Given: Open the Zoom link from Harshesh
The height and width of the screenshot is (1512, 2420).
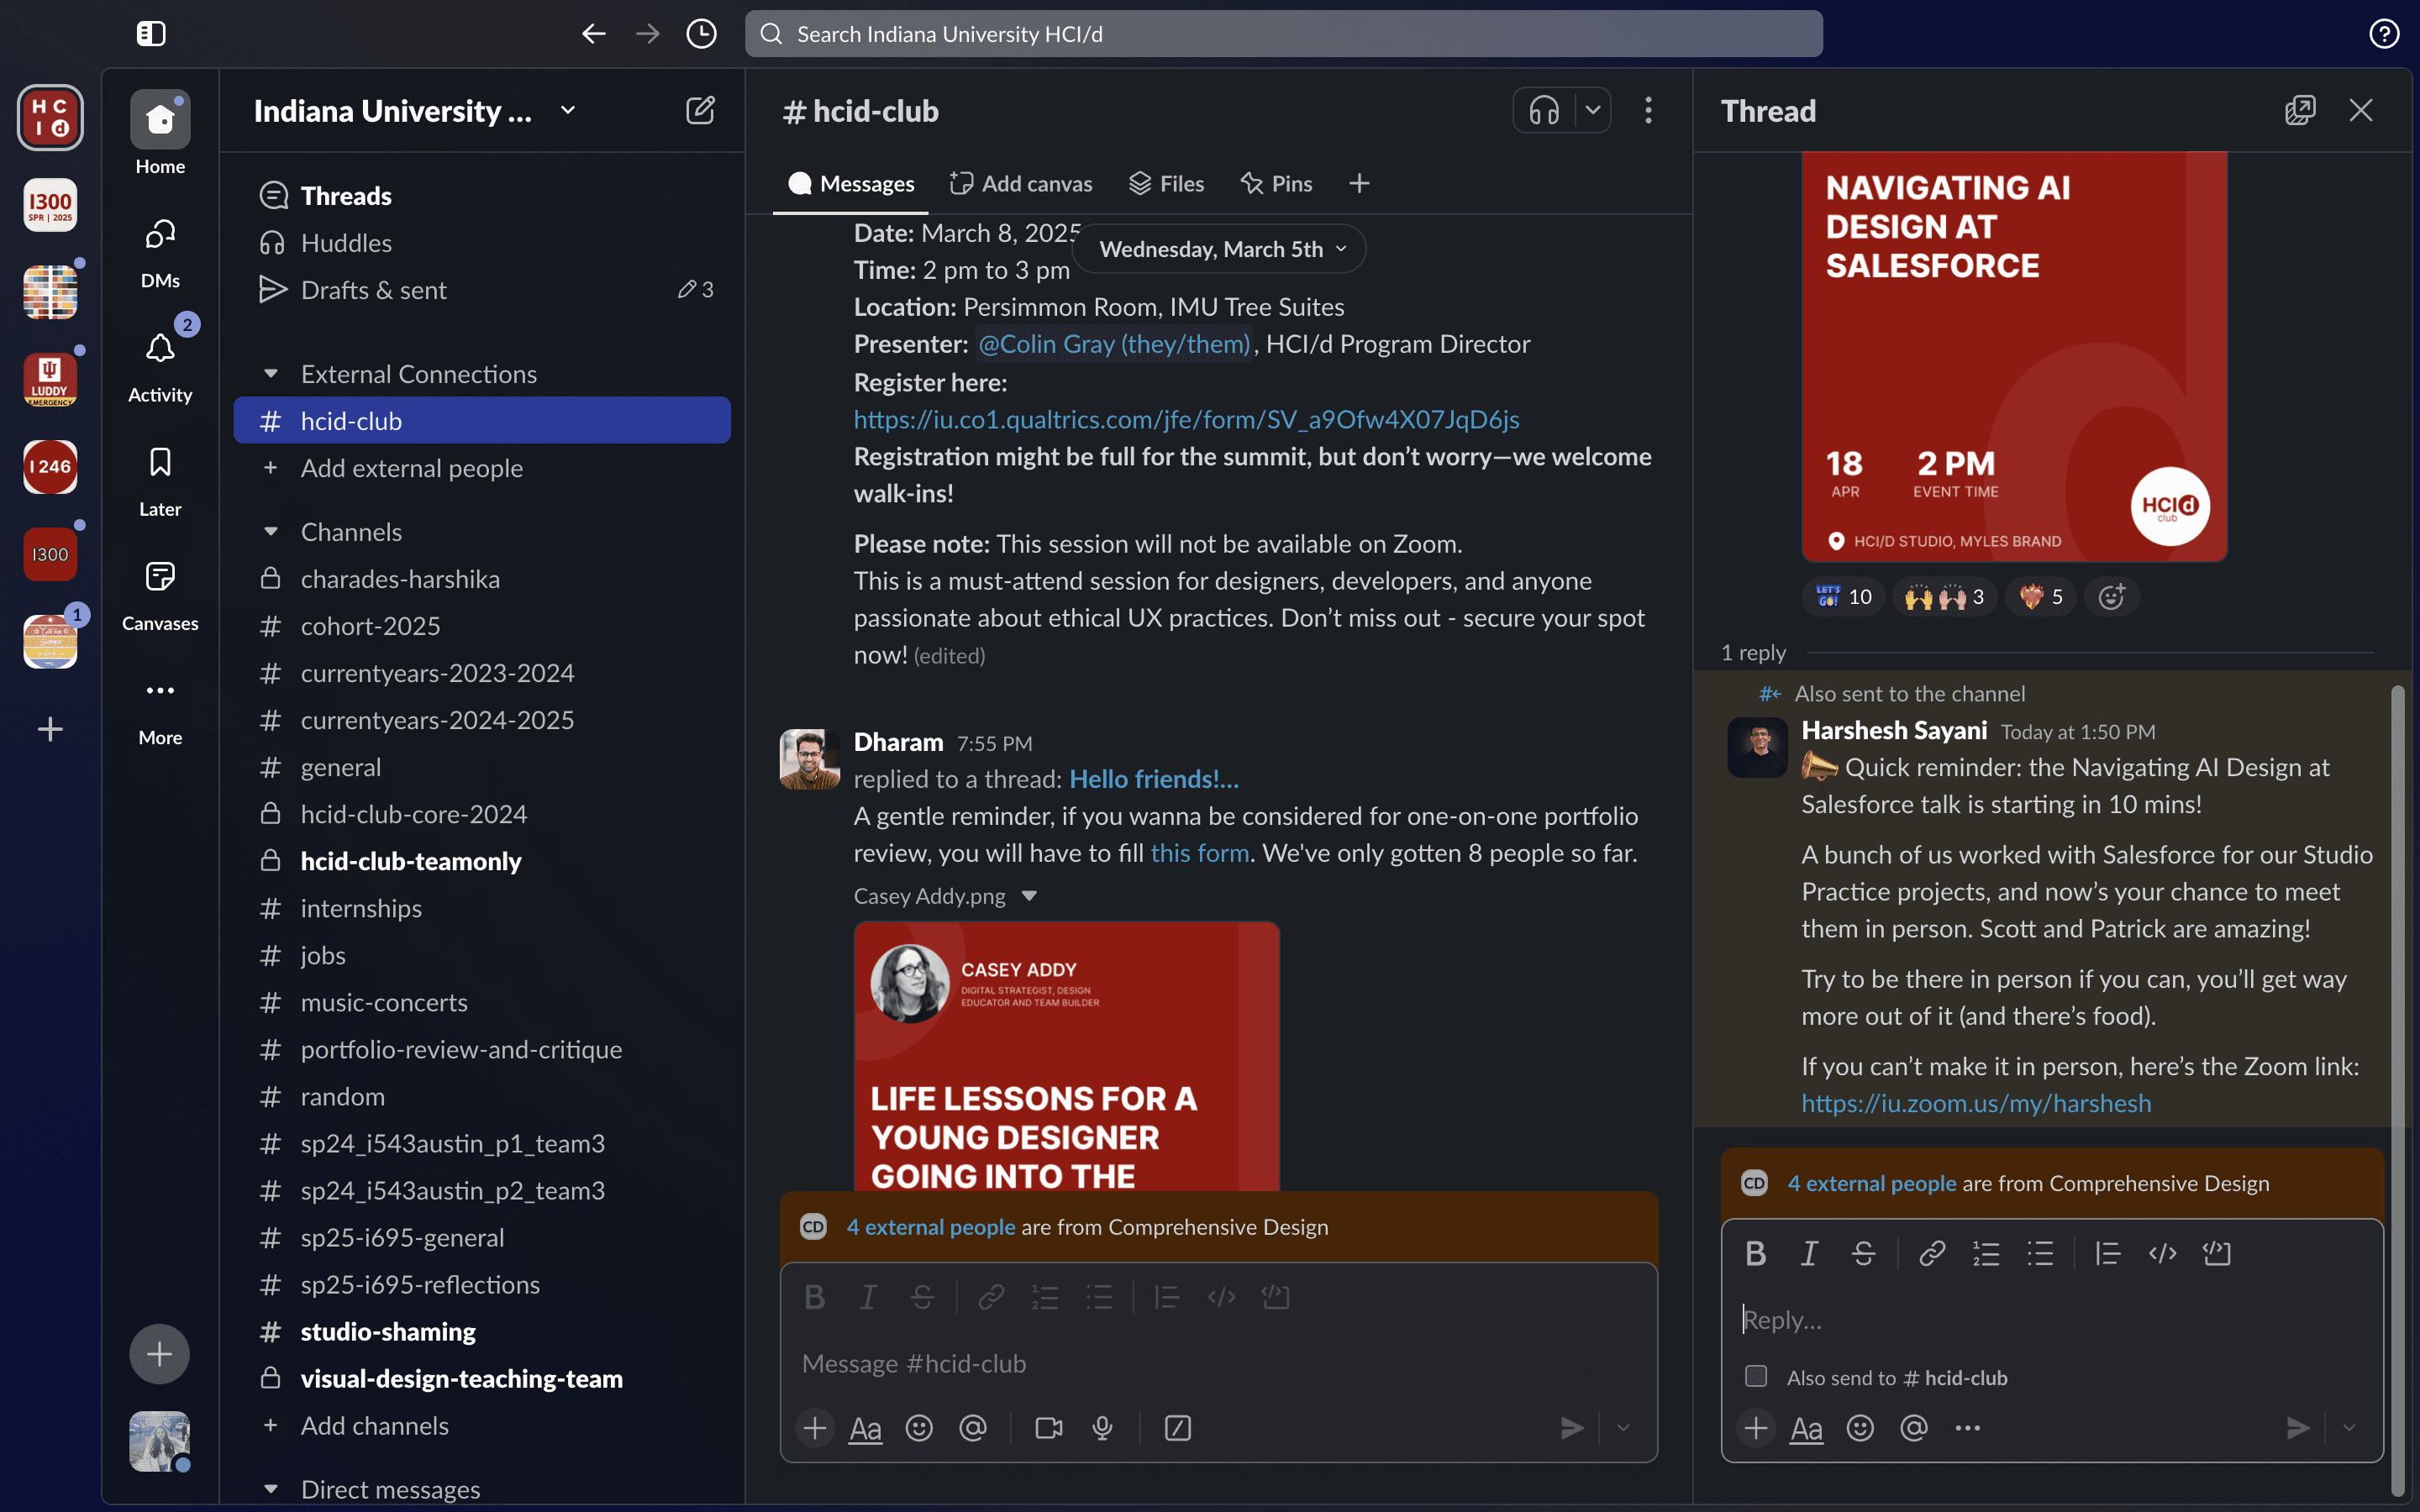Looking at the screenshot, I should [1976, 1103].
